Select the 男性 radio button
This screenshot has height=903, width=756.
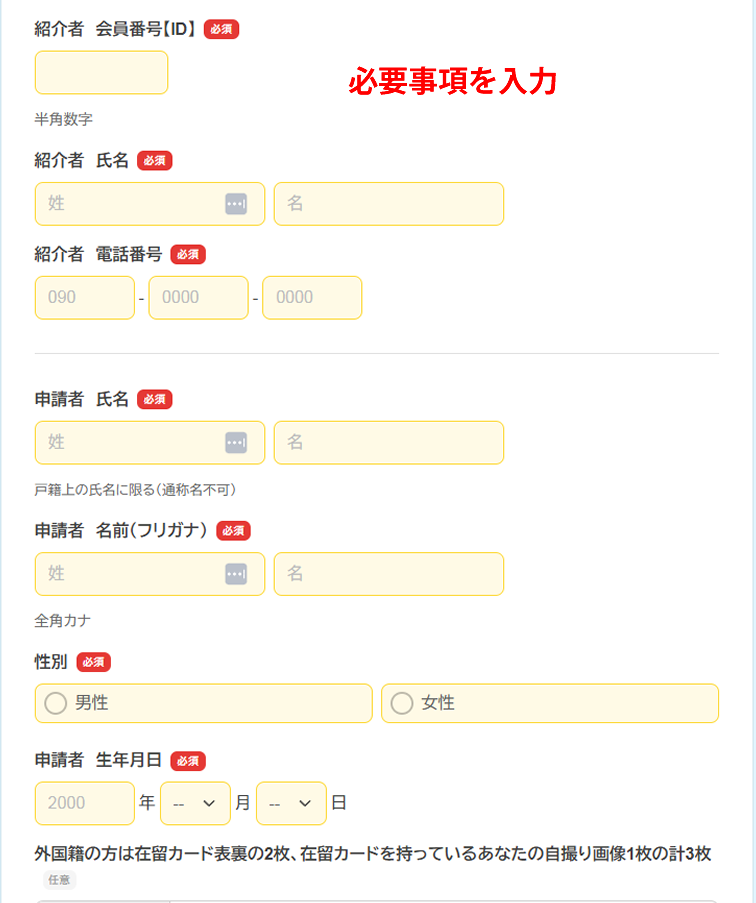[x=56, y=703]
